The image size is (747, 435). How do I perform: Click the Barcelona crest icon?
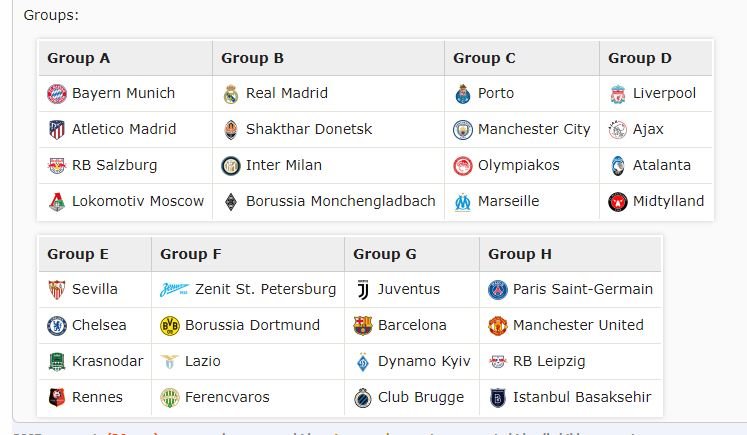point(362,326)
